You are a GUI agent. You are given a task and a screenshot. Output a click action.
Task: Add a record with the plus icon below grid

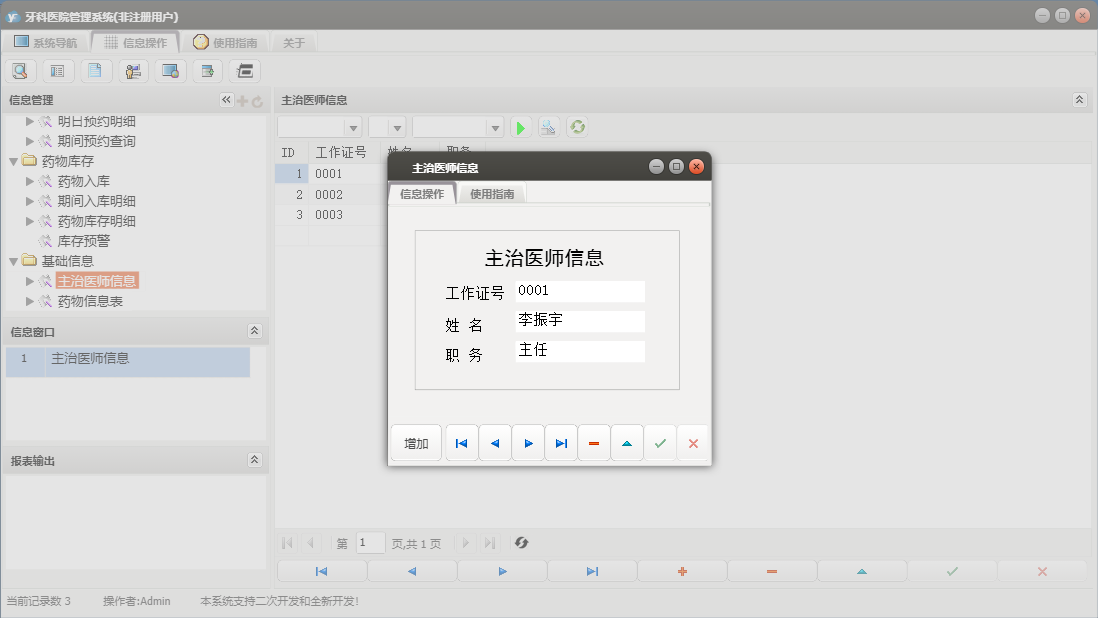682,570
